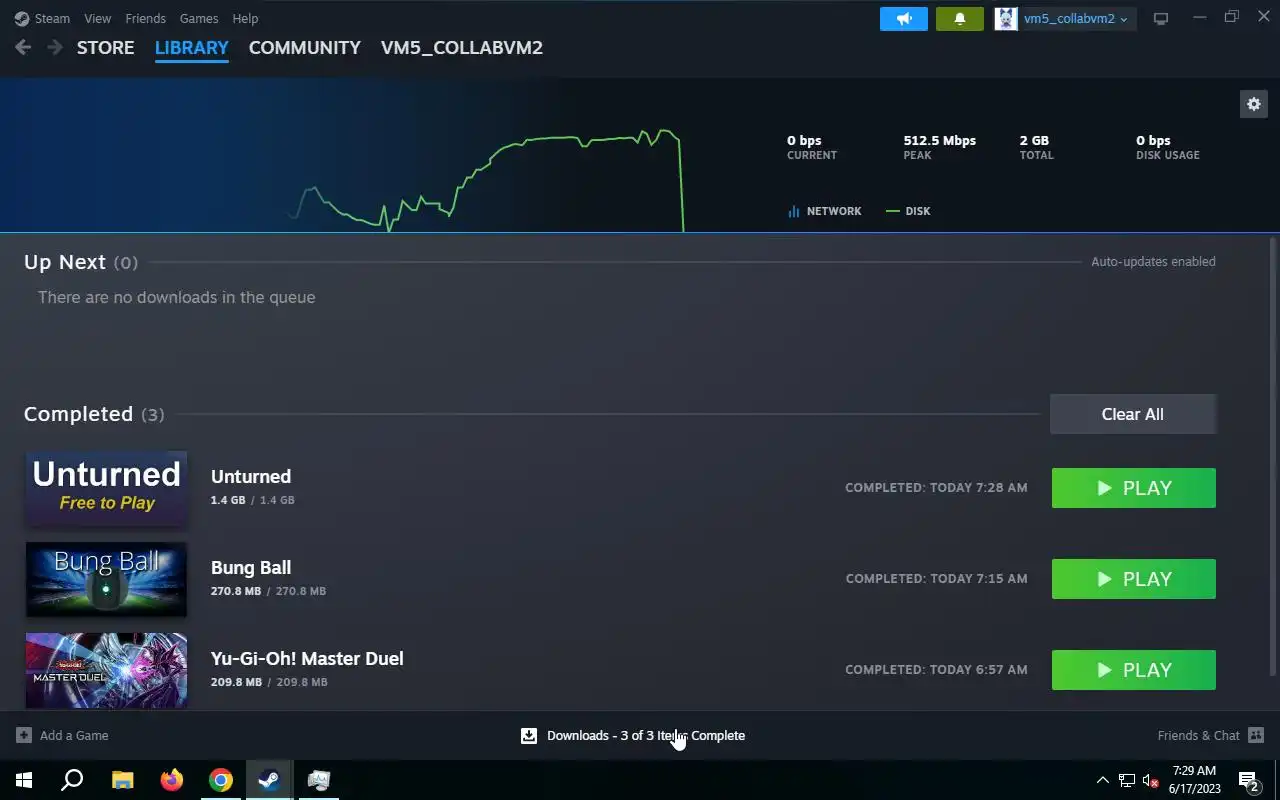Image resolution: width=1280 pixels, height=800 pixels.
Task: Play Unturned
Action: (1134, 488)
